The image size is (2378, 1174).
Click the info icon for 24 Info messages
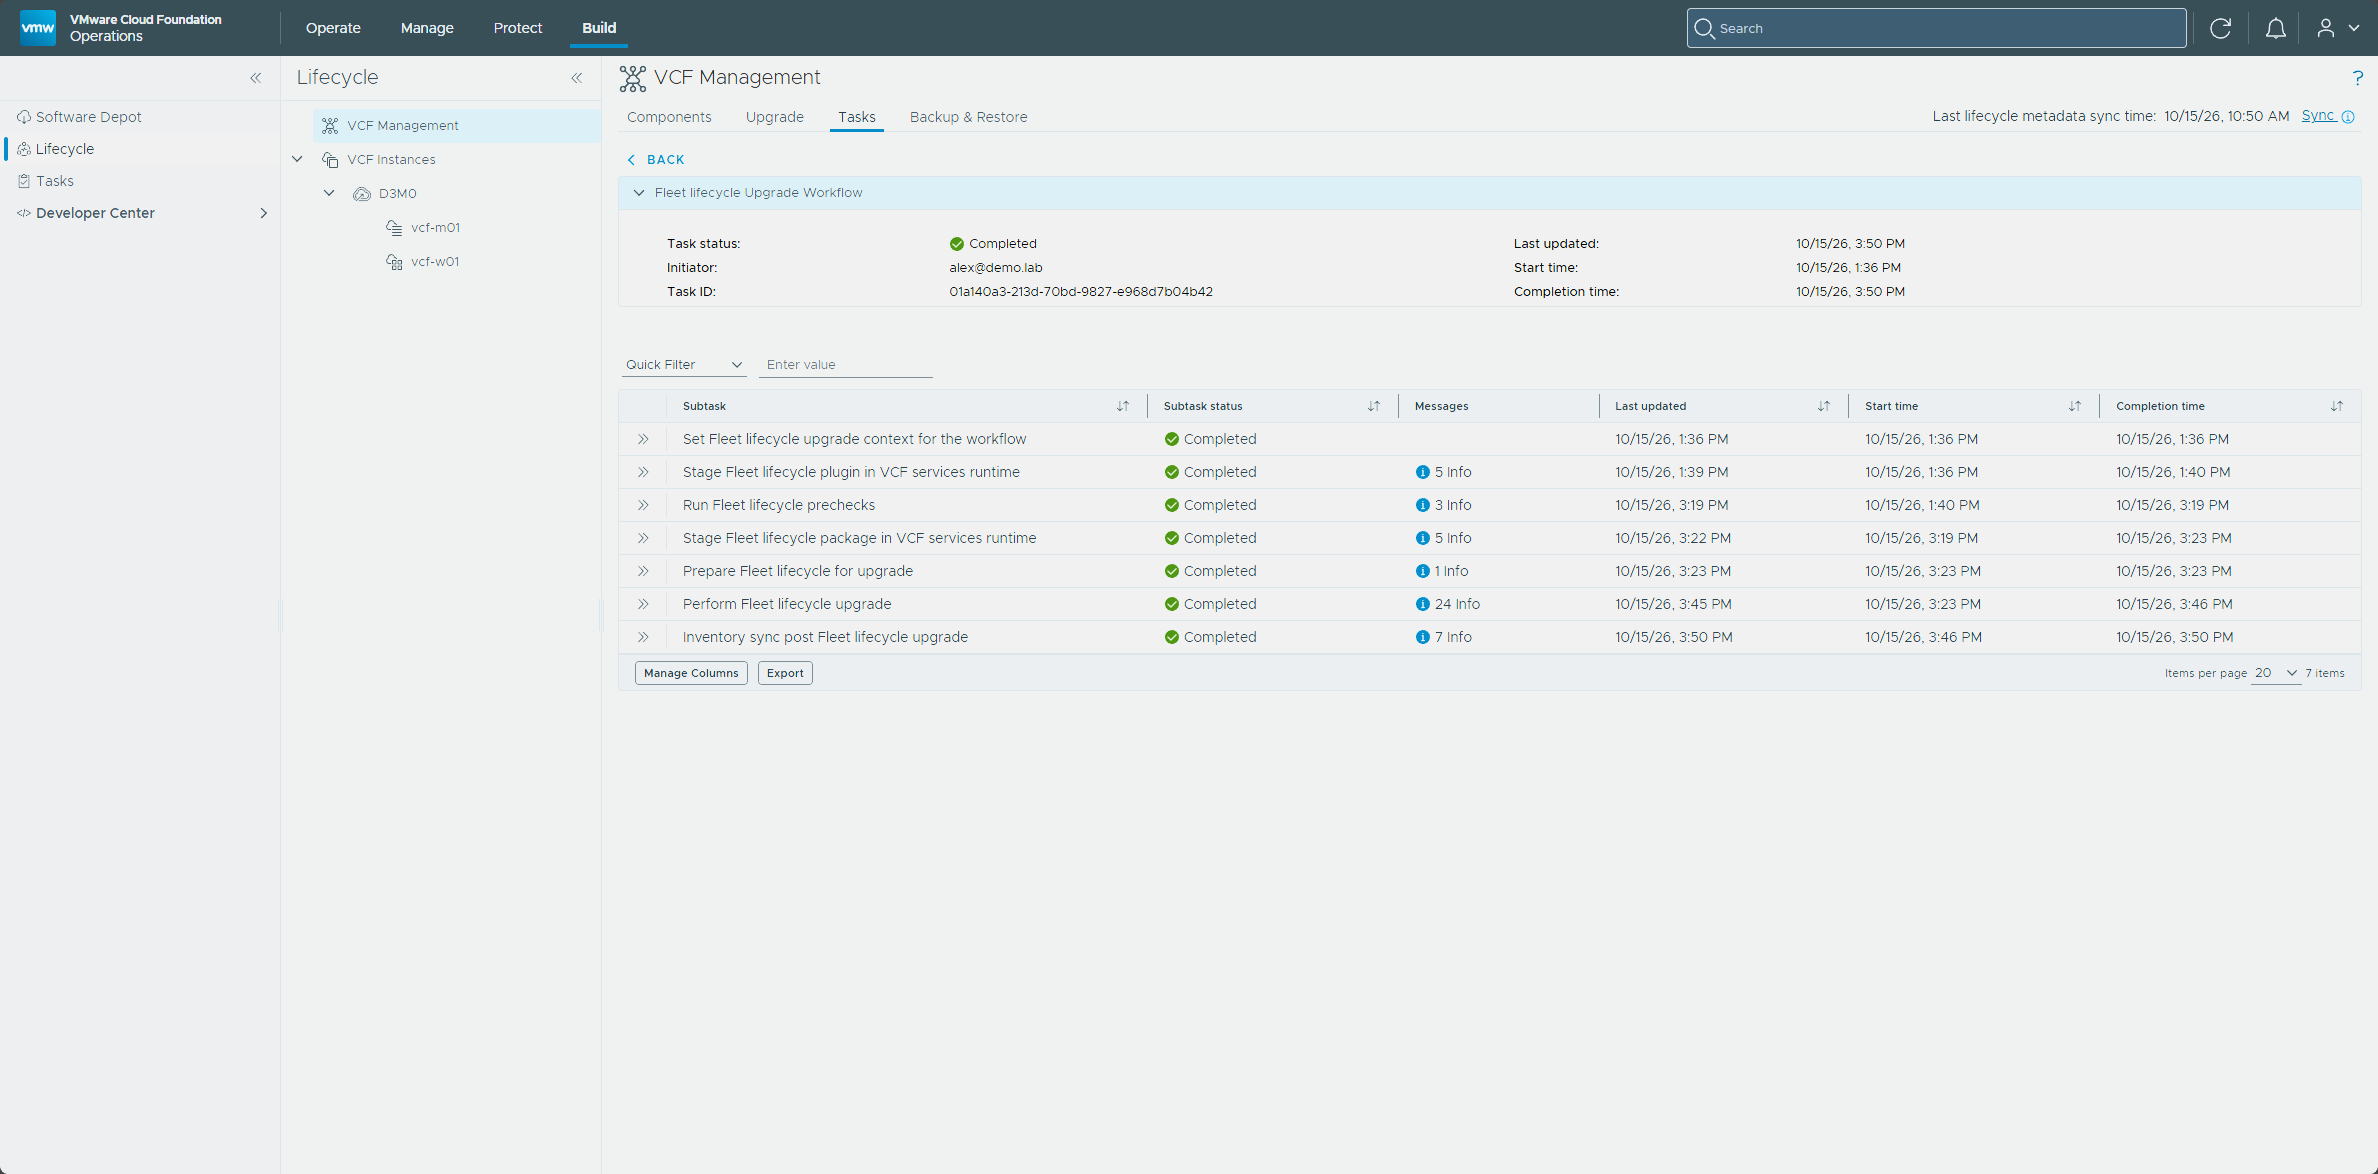click(x=1422, y=604)
